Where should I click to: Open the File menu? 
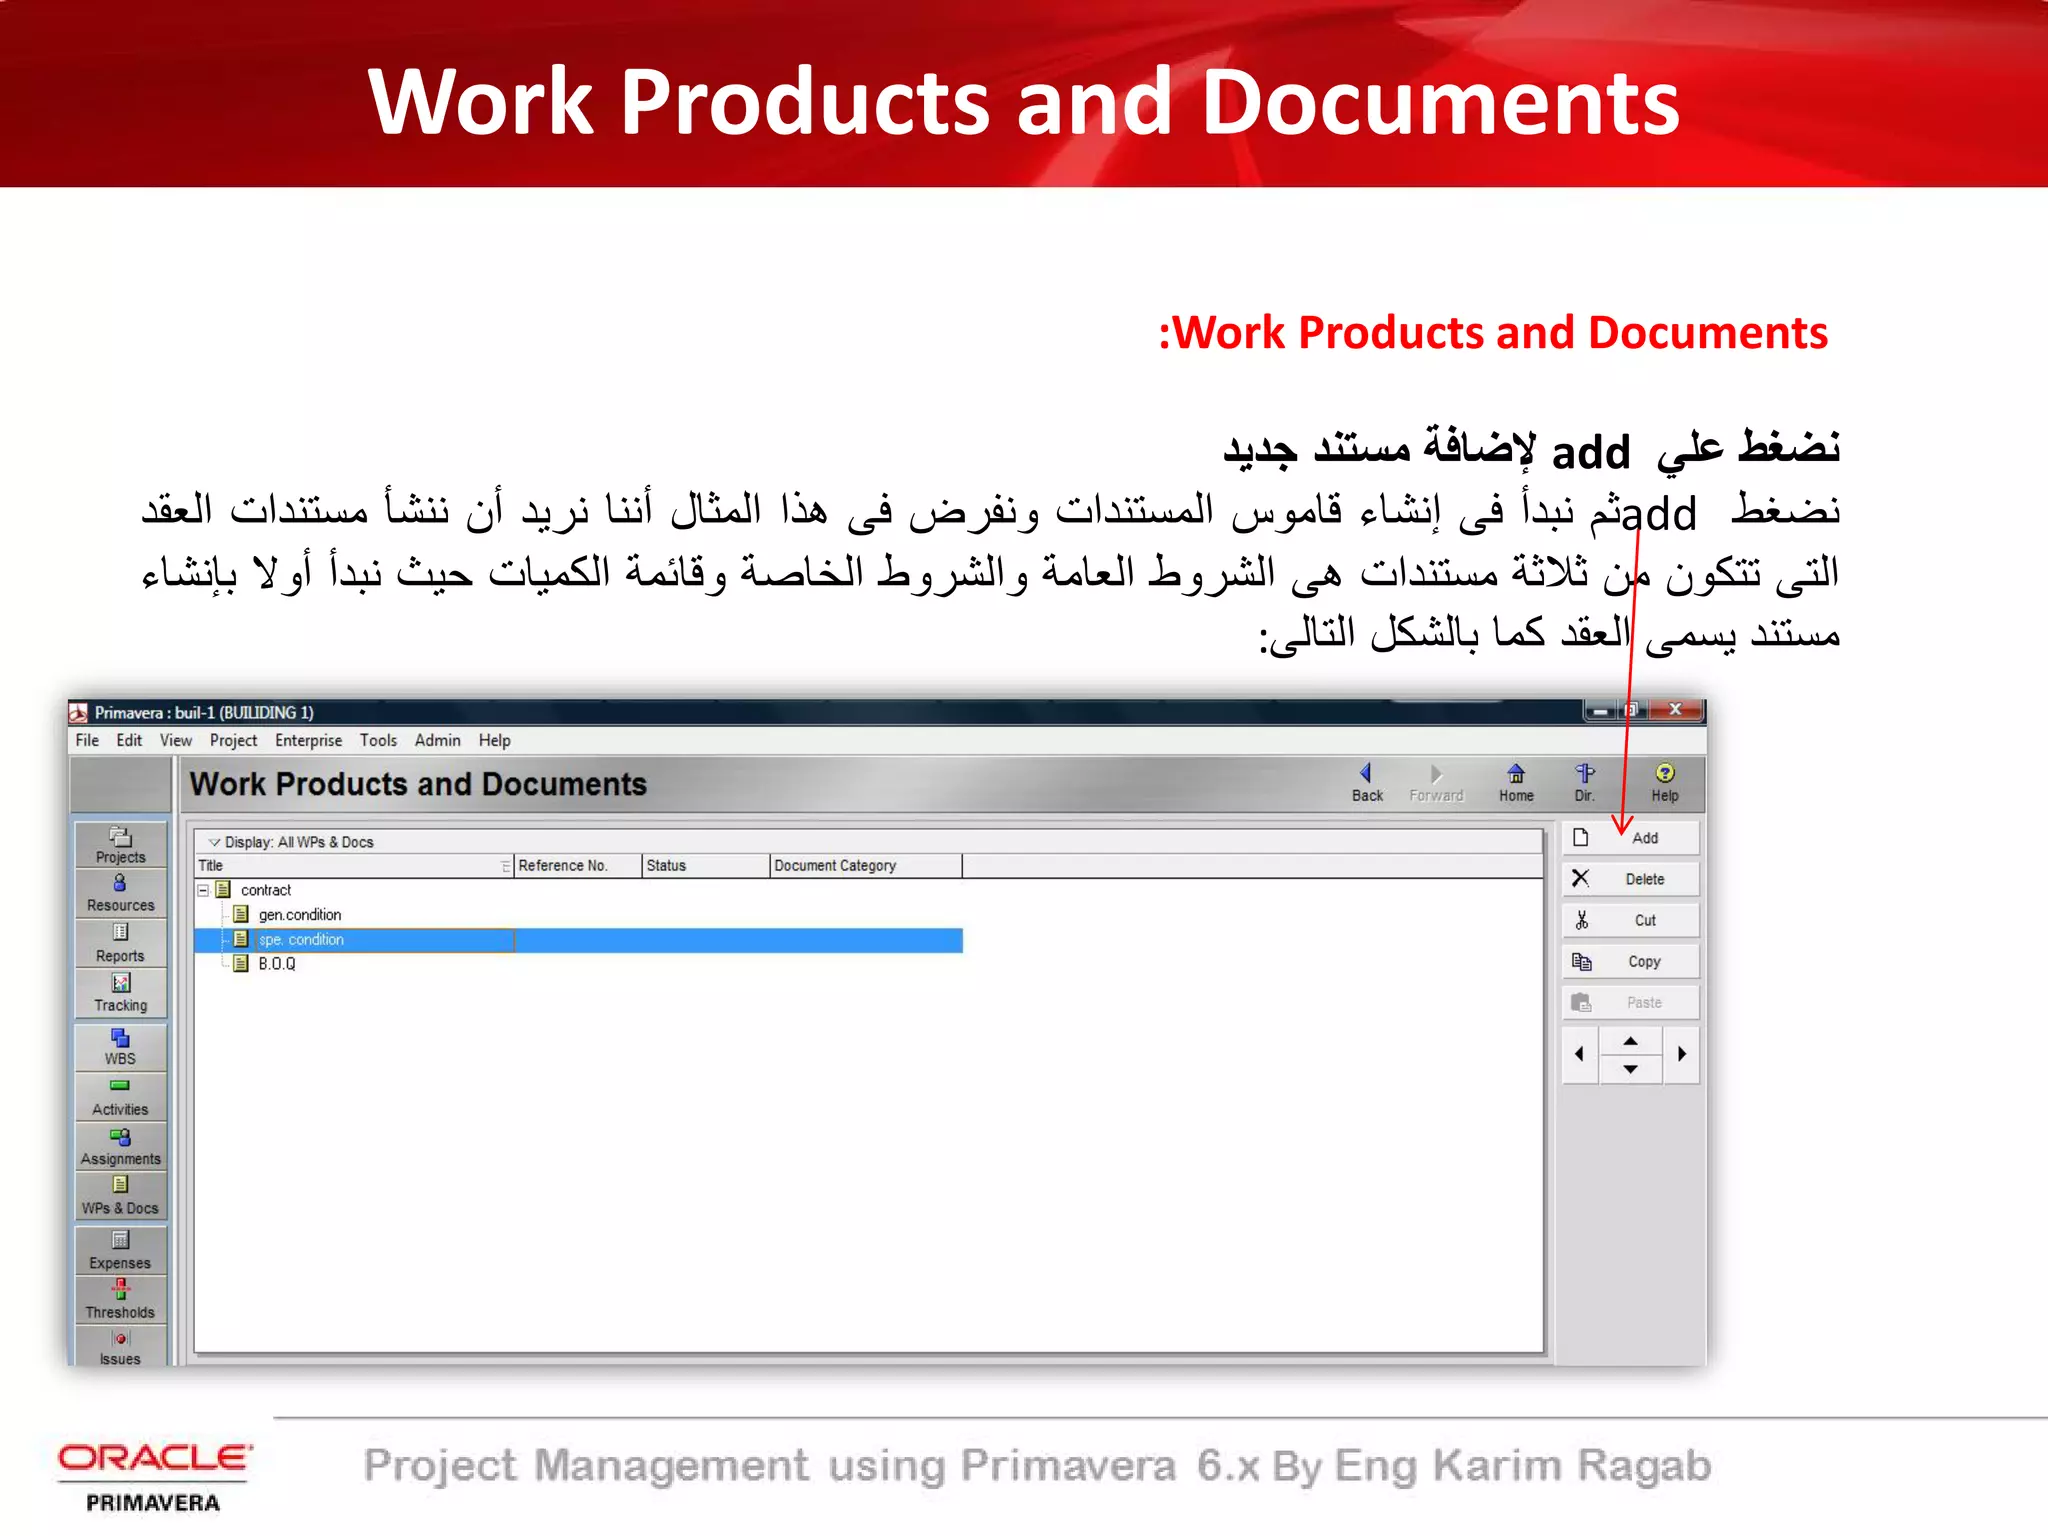click(x=87, y=740)
